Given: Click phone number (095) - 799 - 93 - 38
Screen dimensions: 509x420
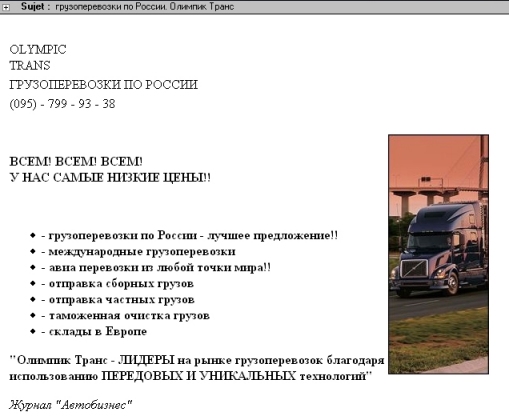Looking at the screenshot, I should 62,104.
